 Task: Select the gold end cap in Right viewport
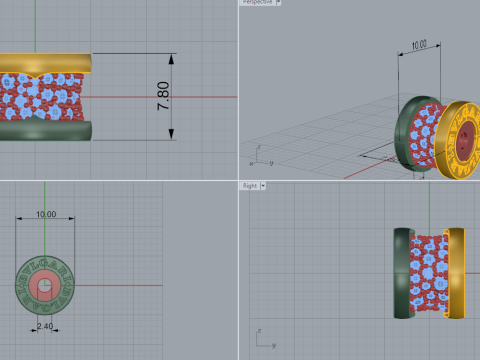(455, 273)
